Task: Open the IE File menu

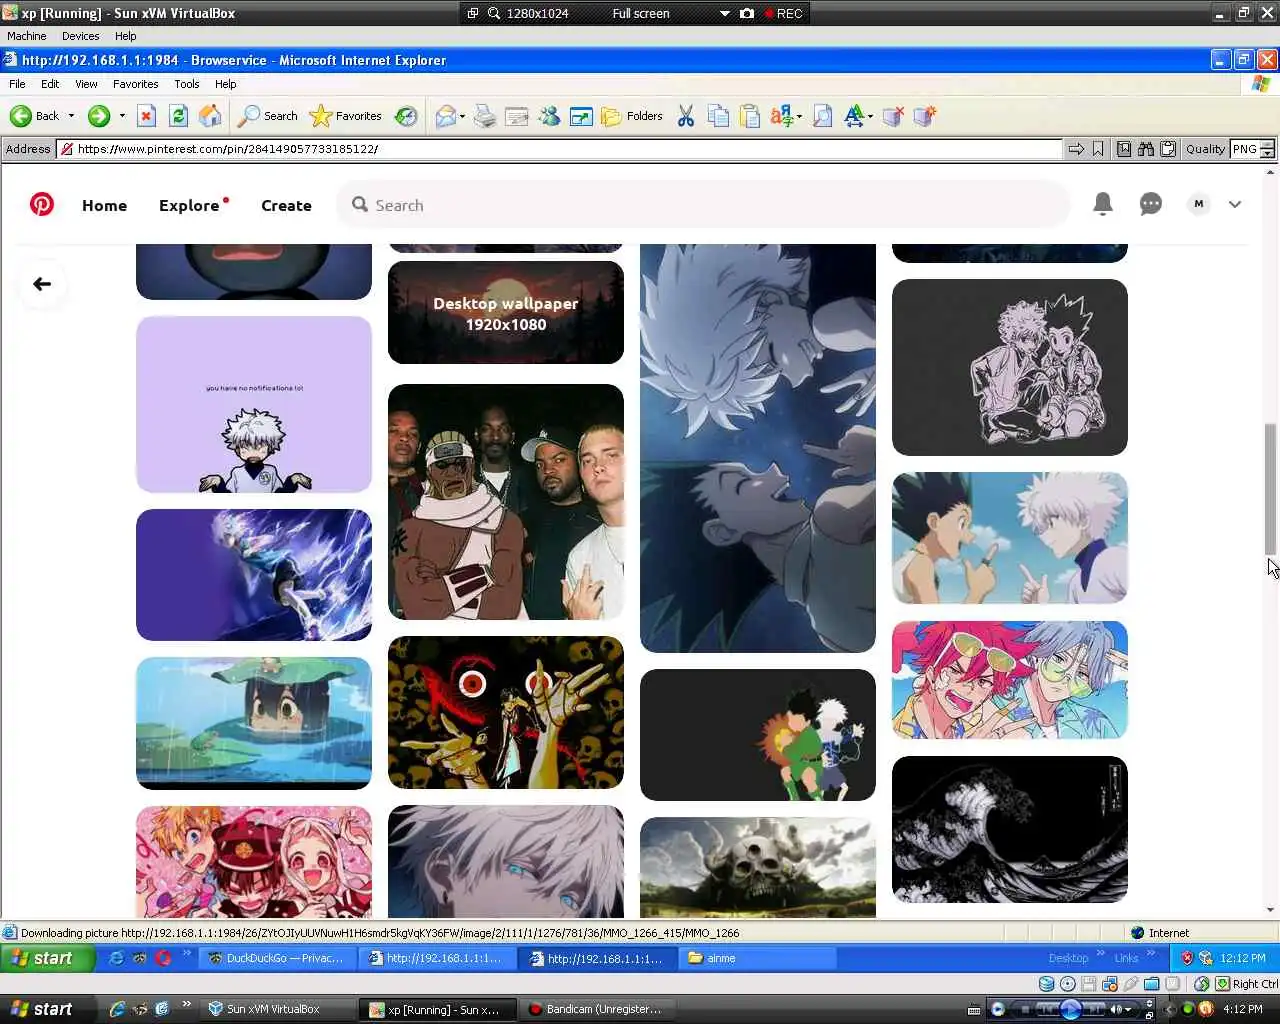Action: point(17,84)
